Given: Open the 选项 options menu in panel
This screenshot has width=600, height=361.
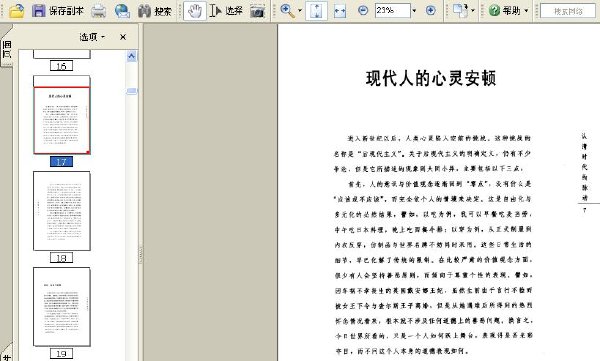Looking at the screenshot, I should point(92,37).
